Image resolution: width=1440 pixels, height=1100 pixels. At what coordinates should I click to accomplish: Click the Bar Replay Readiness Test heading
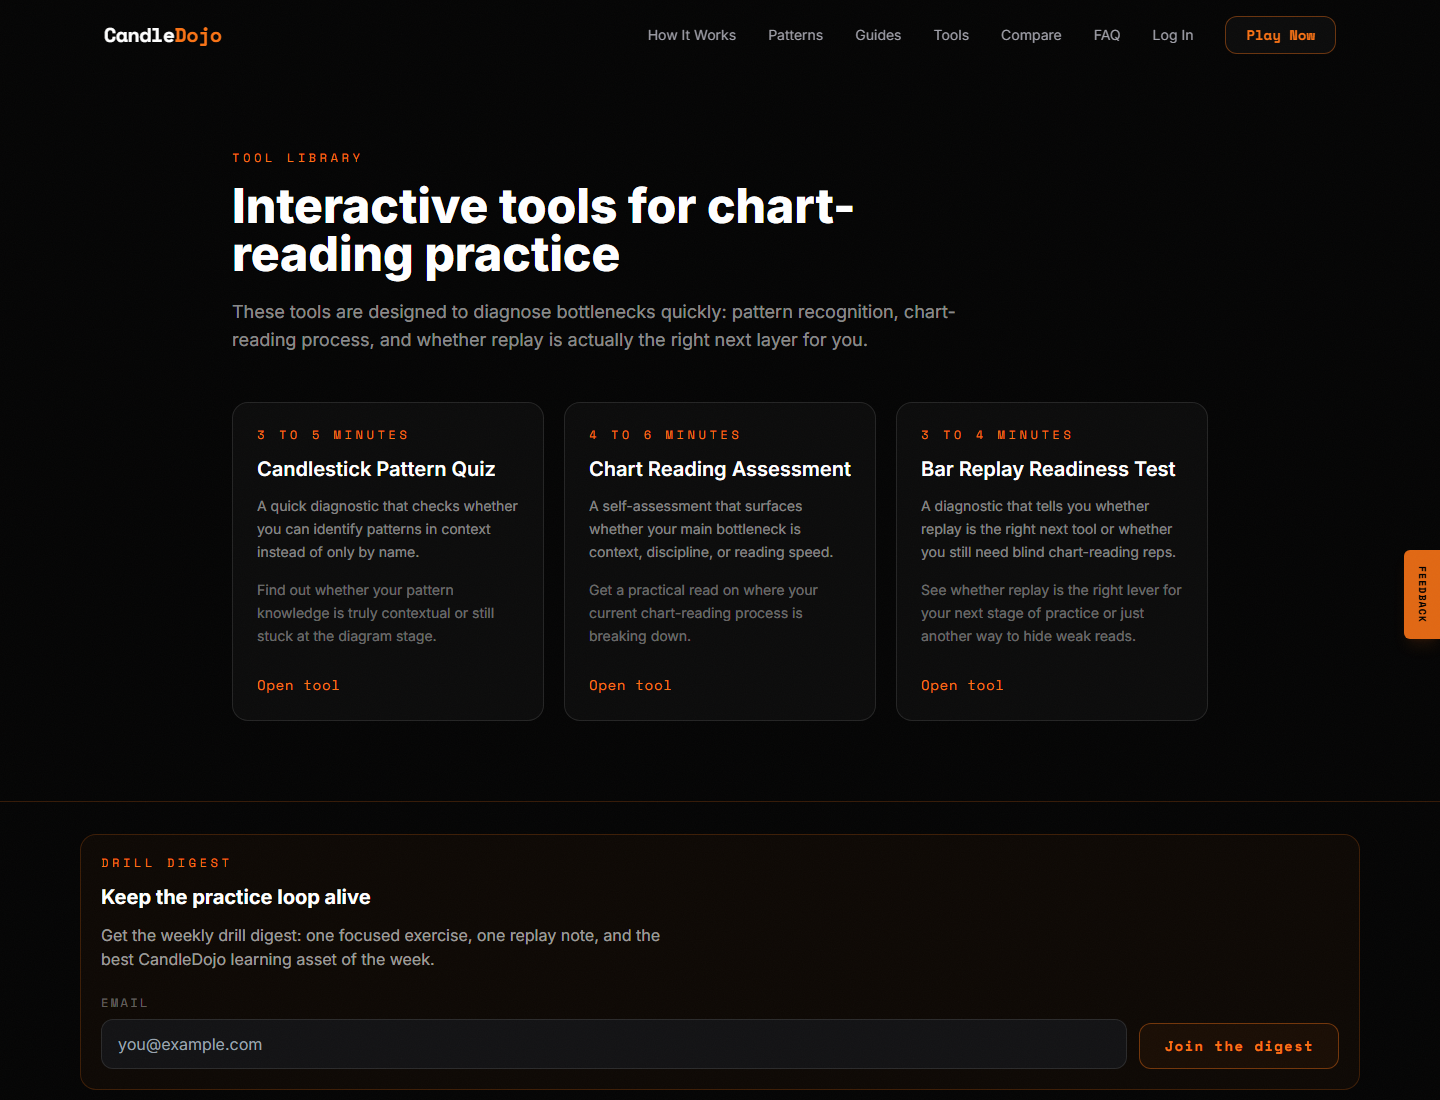[1047, 468]
